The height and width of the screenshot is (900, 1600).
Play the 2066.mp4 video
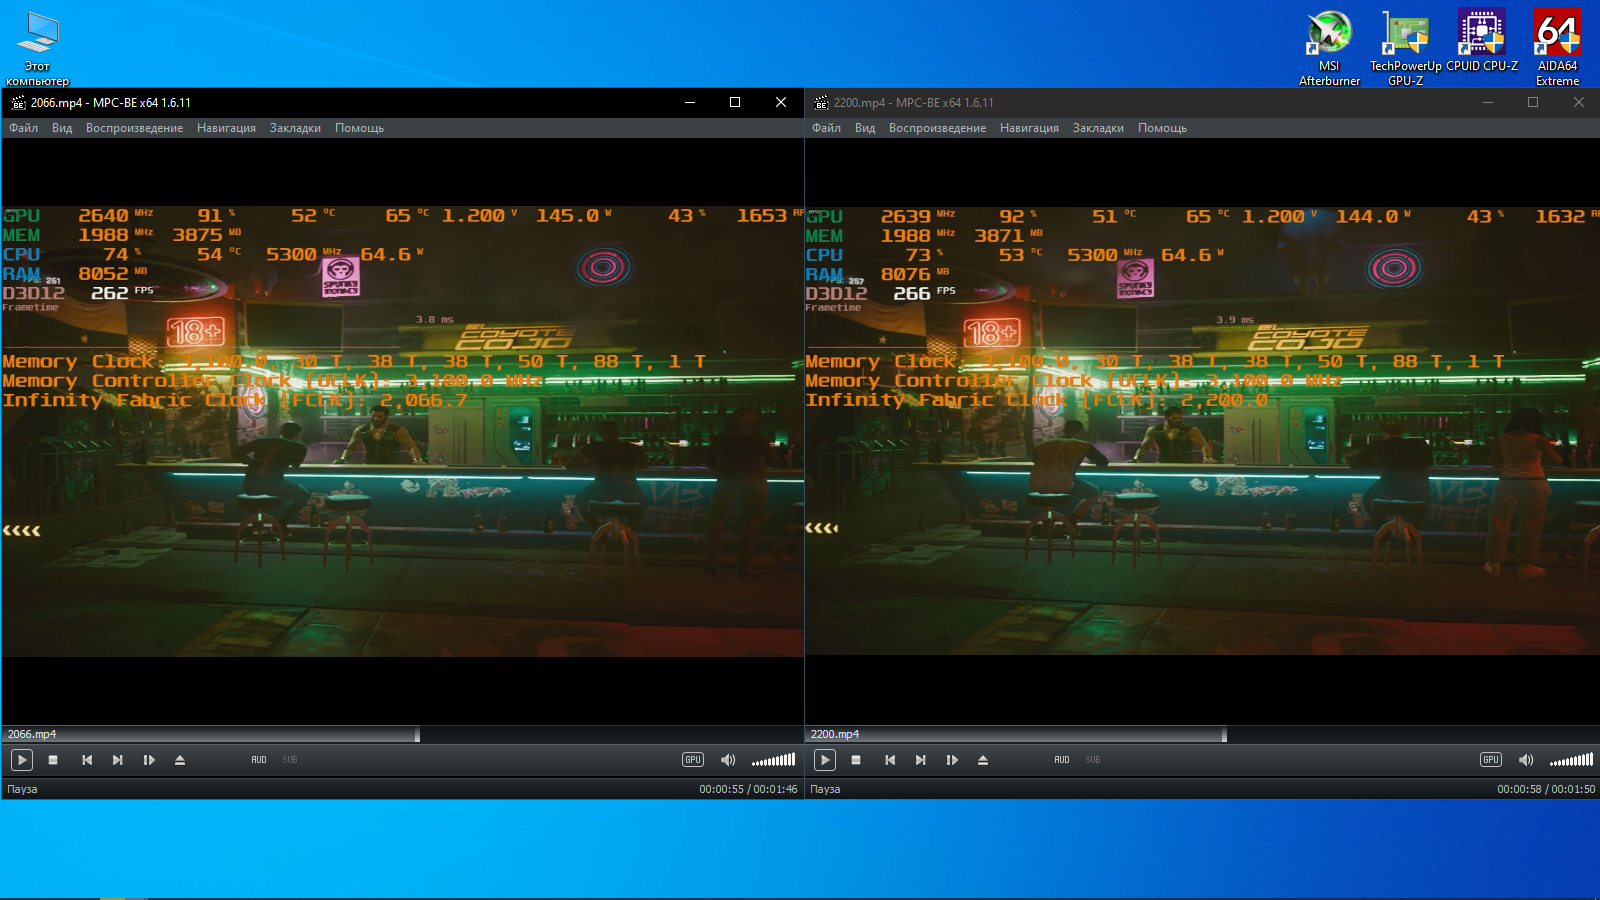click(x=21, y=760)
